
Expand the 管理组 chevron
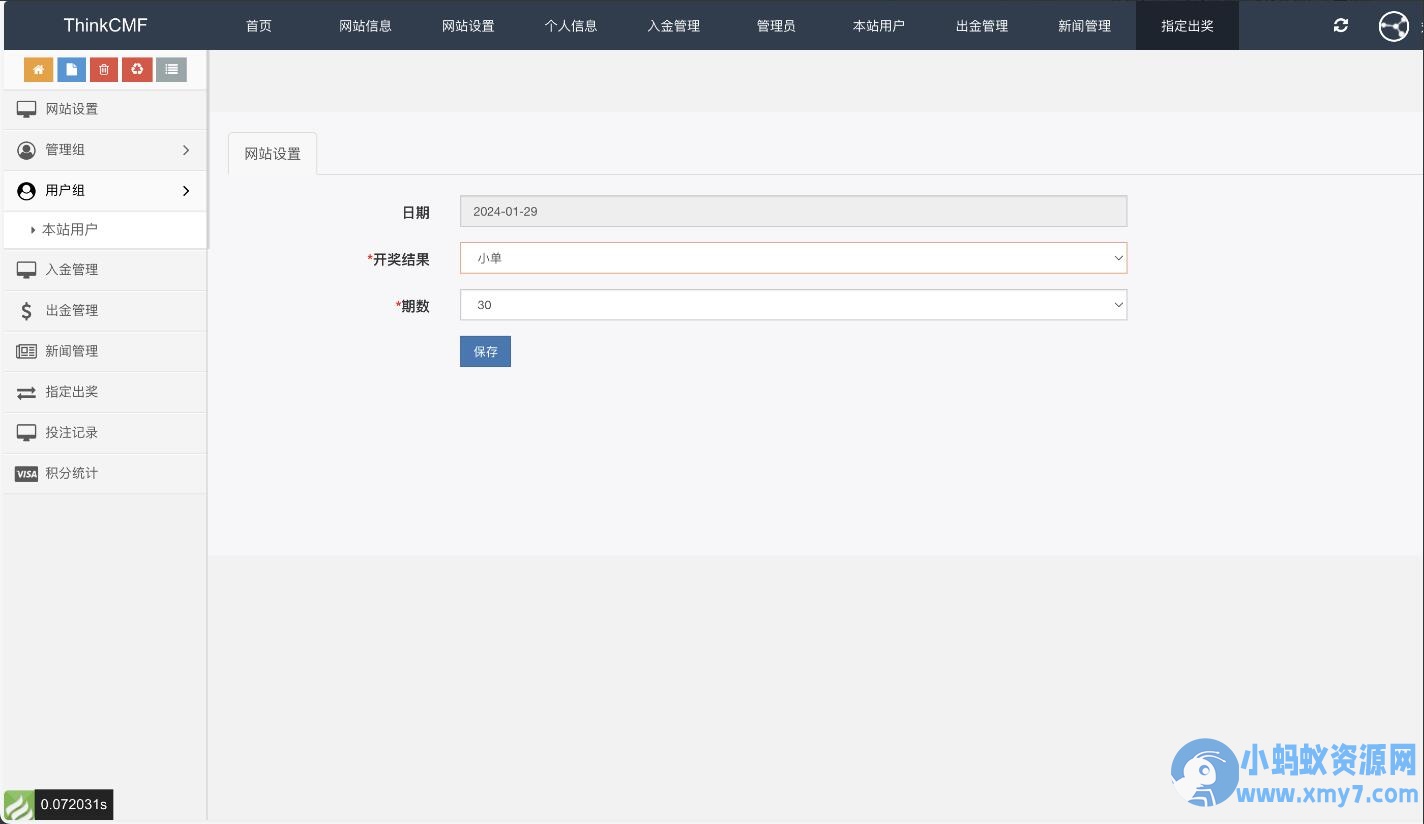(x=186, y=150)
